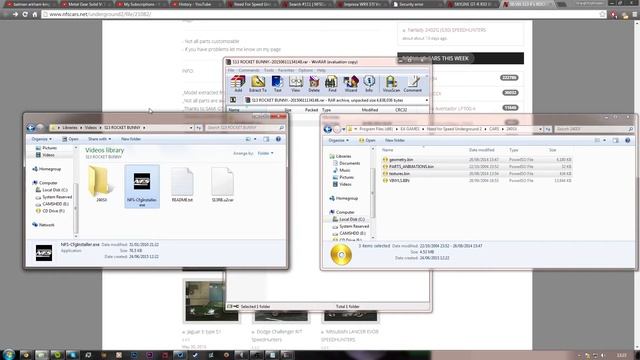Sort WinRAR list by Modified column
The image size is (640, 360).
click(369, 110)
